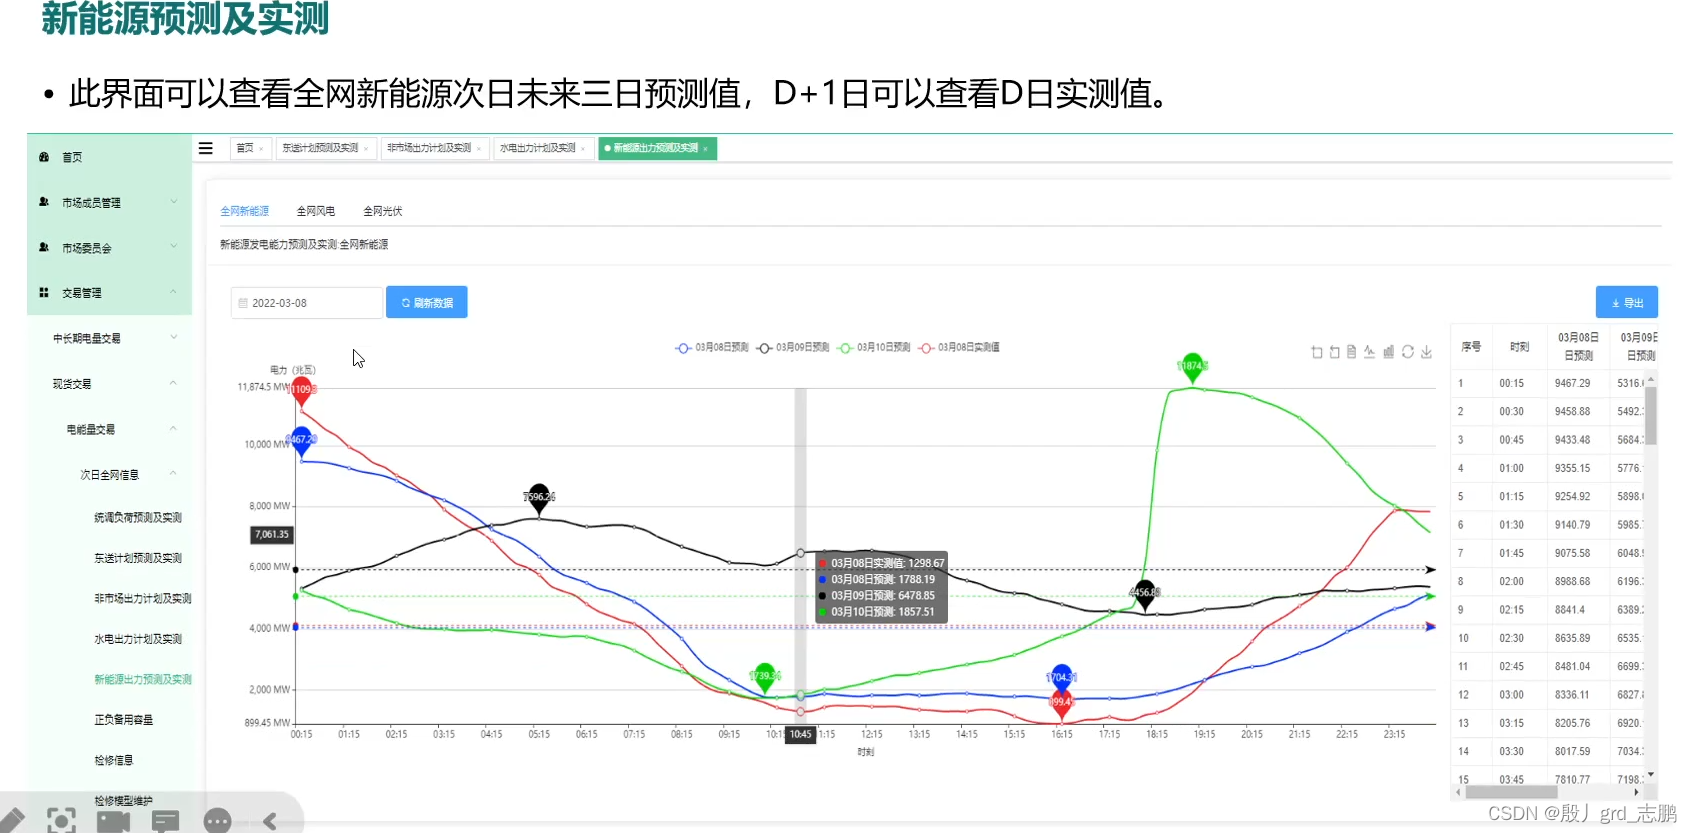Screen dimensions: 1692x833
Task: Click the video camera record icon
Action: [114, 822]
